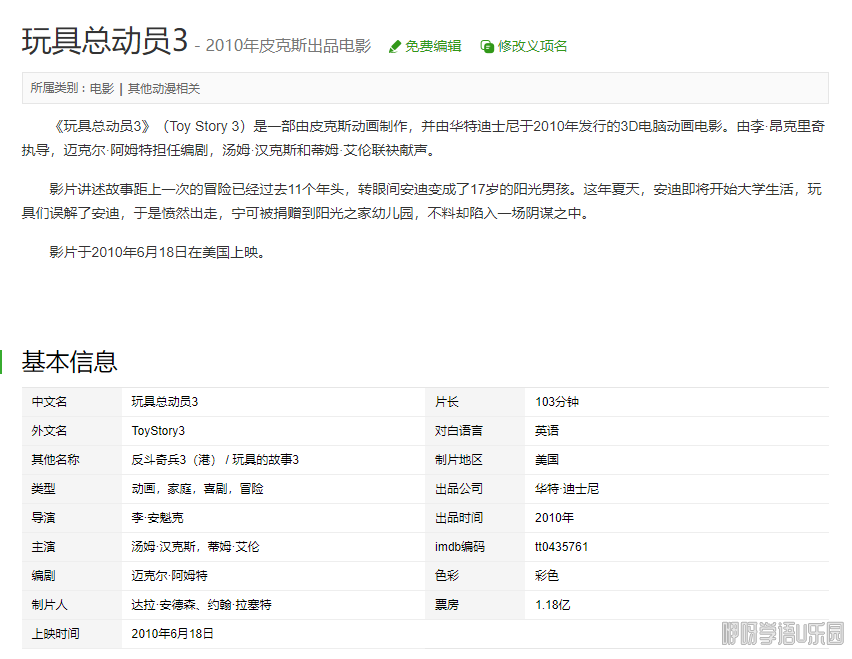The image size is (852, 659).
Task: Click the 出品公司 label
Action: 459,489
